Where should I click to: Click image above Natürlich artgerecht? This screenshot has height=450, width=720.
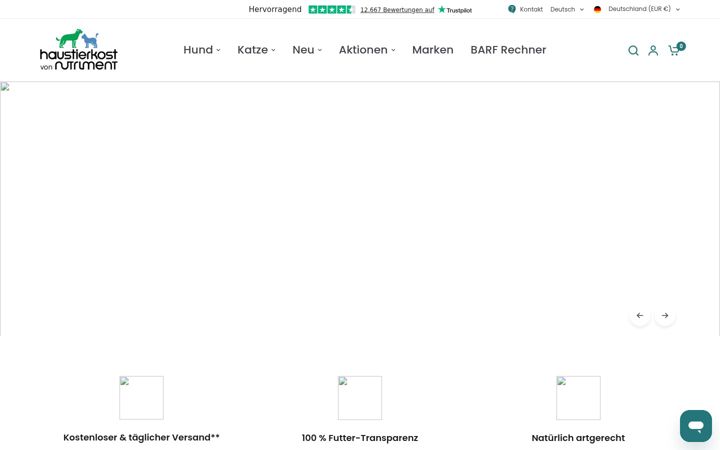[578, 398]
